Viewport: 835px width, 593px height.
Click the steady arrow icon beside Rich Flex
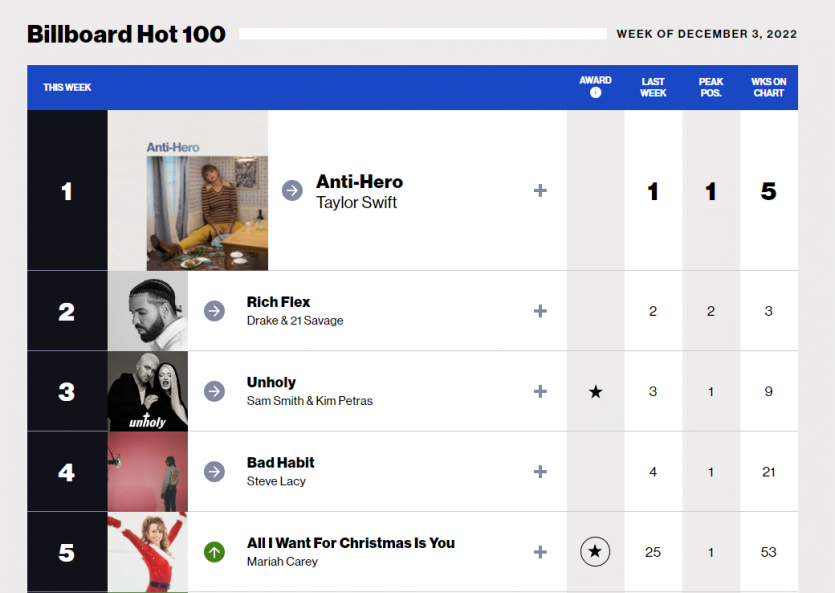(214, 311)
